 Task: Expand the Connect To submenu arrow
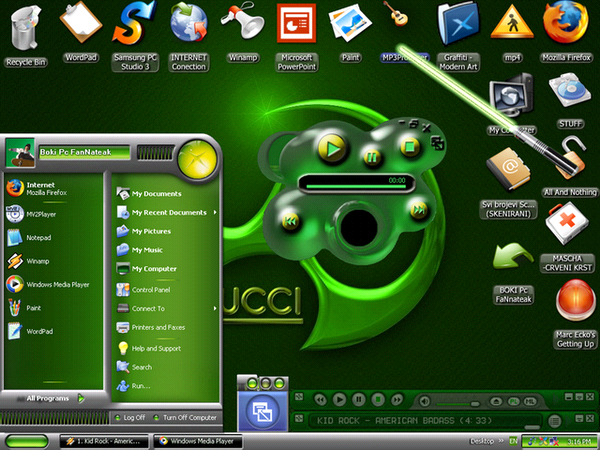pyautogui.click(x=215, y=308)
